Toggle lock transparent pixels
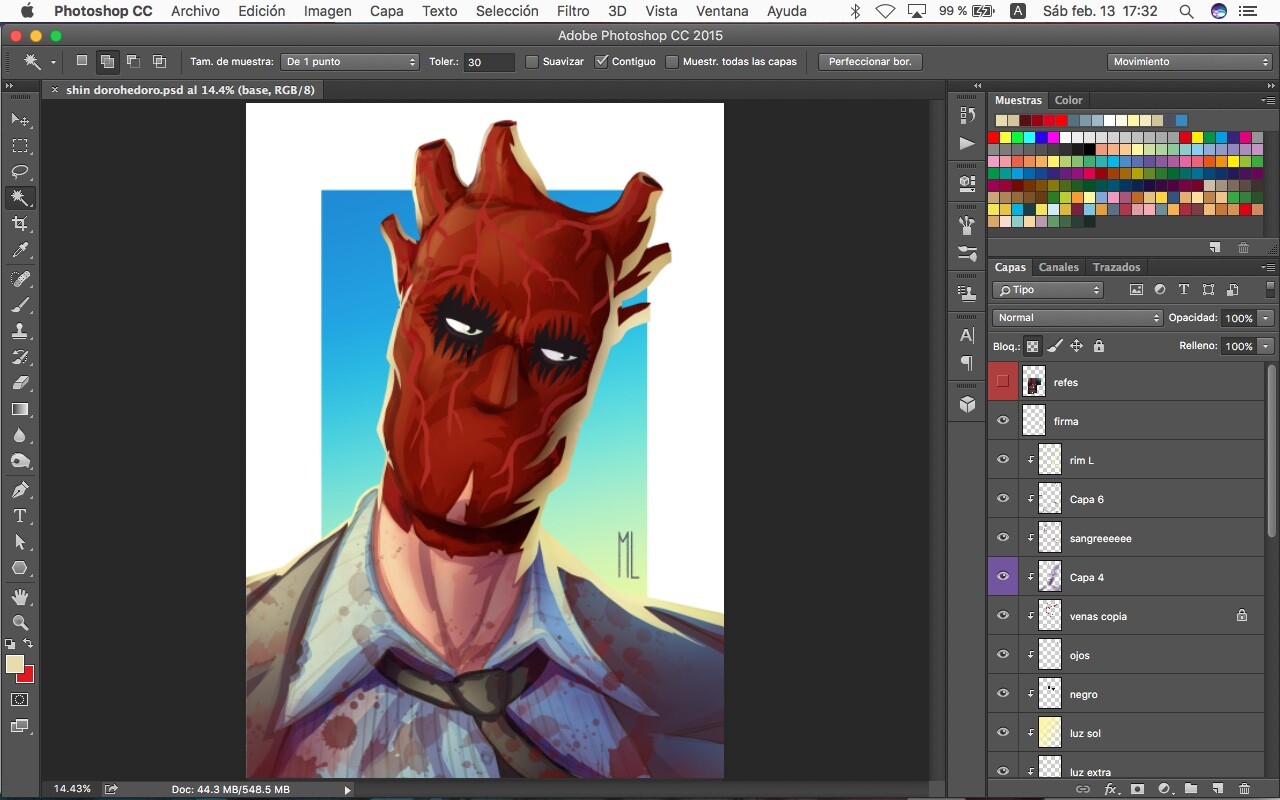1280x800 pixels. [x=1033, y=346]
